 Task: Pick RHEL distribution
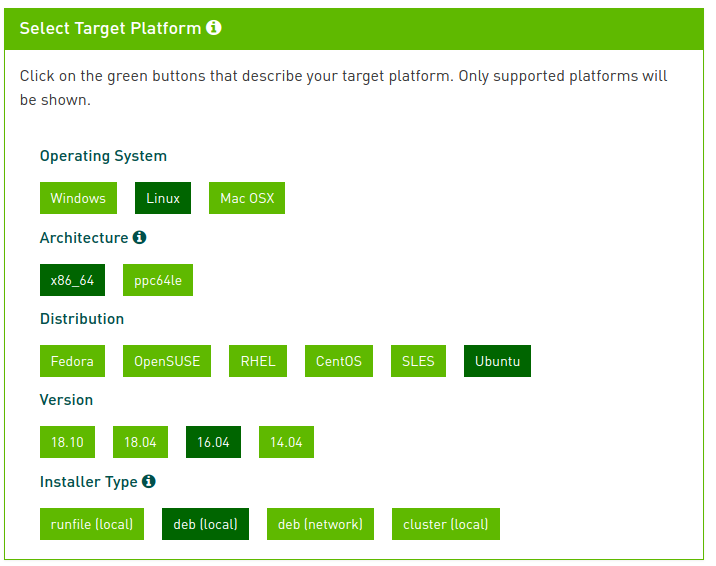click(x=258, y=361)
